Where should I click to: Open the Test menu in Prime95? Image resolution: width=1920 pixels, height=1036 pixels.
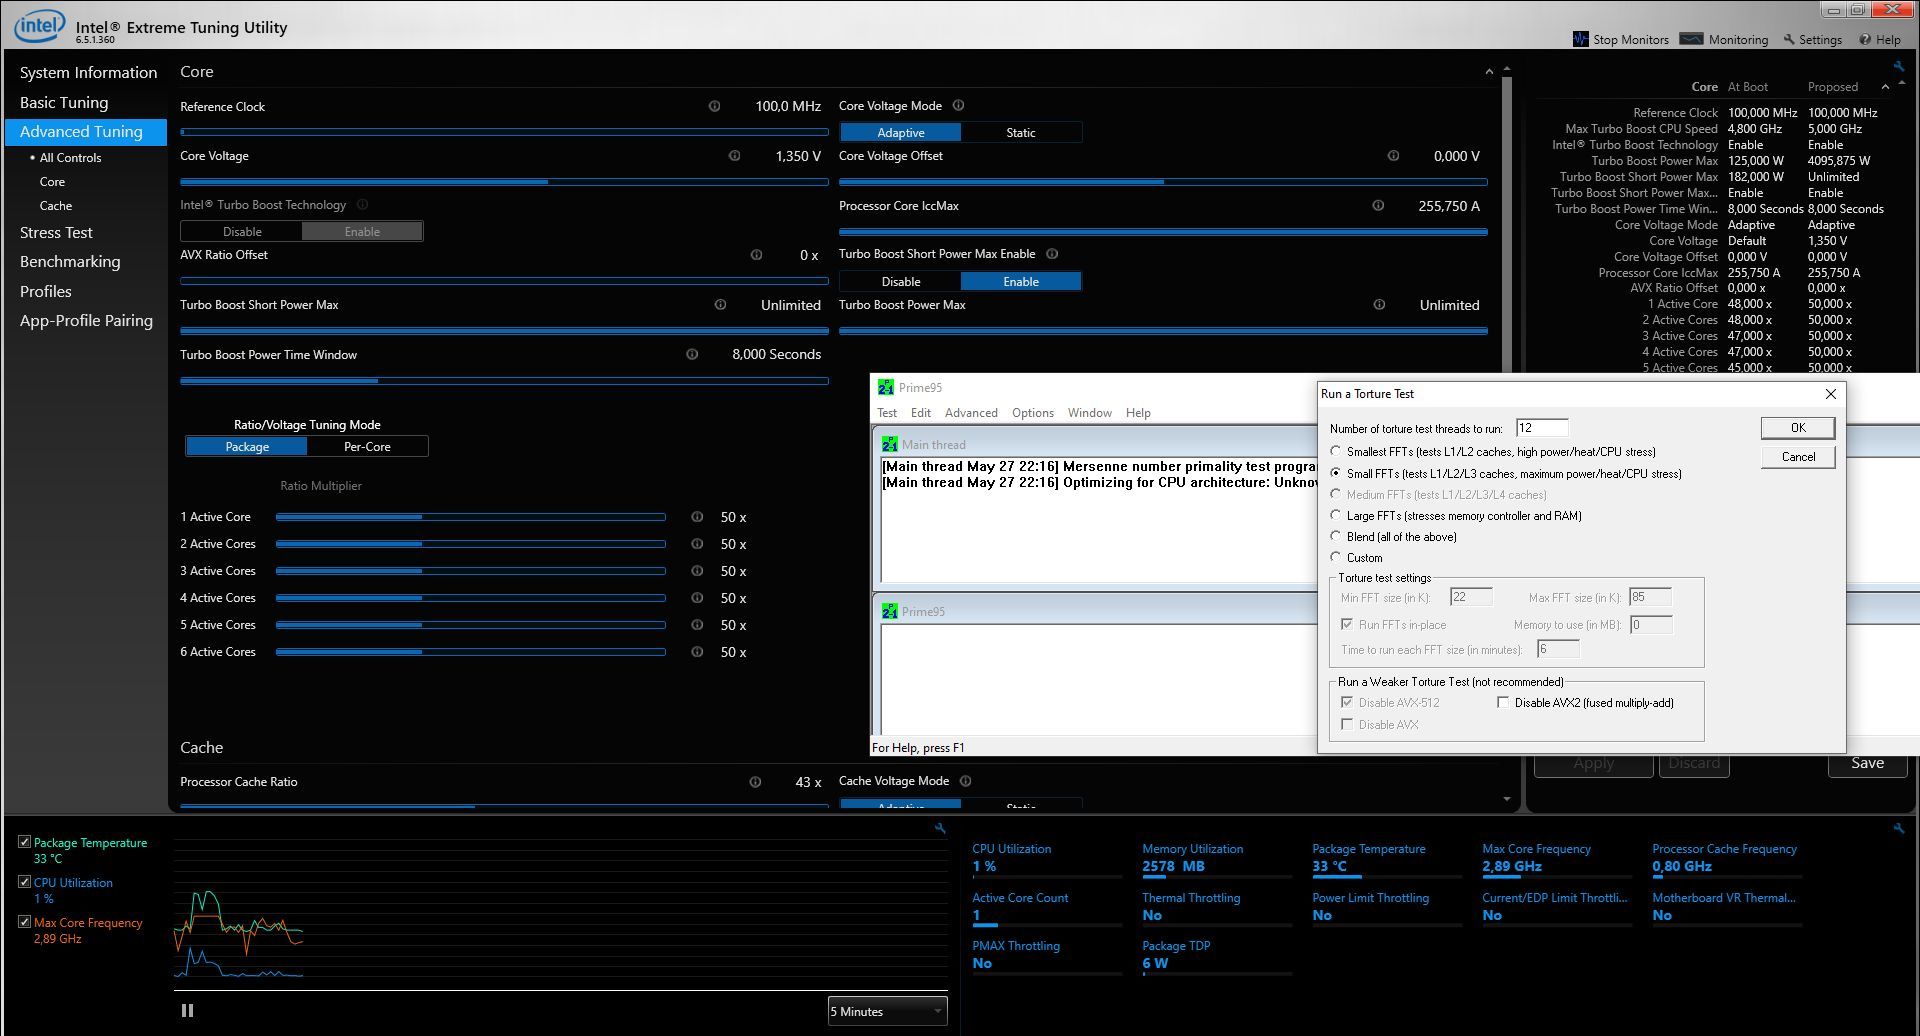887,413
